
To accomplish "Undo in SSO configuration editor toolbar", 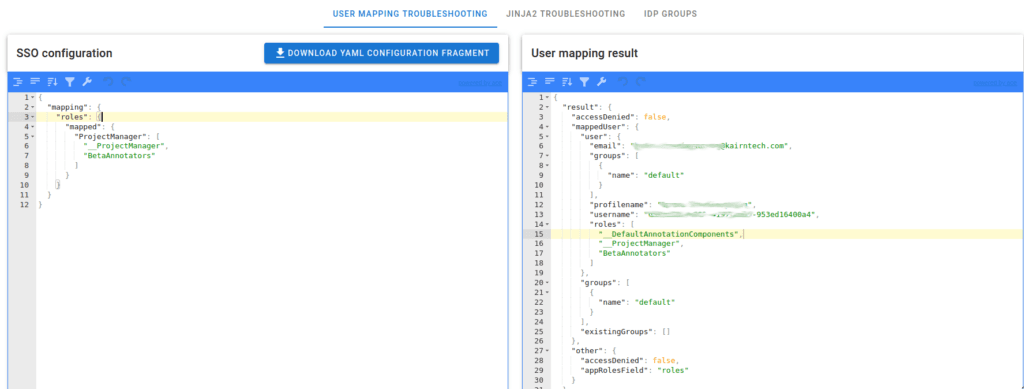I will coord(108,82).
